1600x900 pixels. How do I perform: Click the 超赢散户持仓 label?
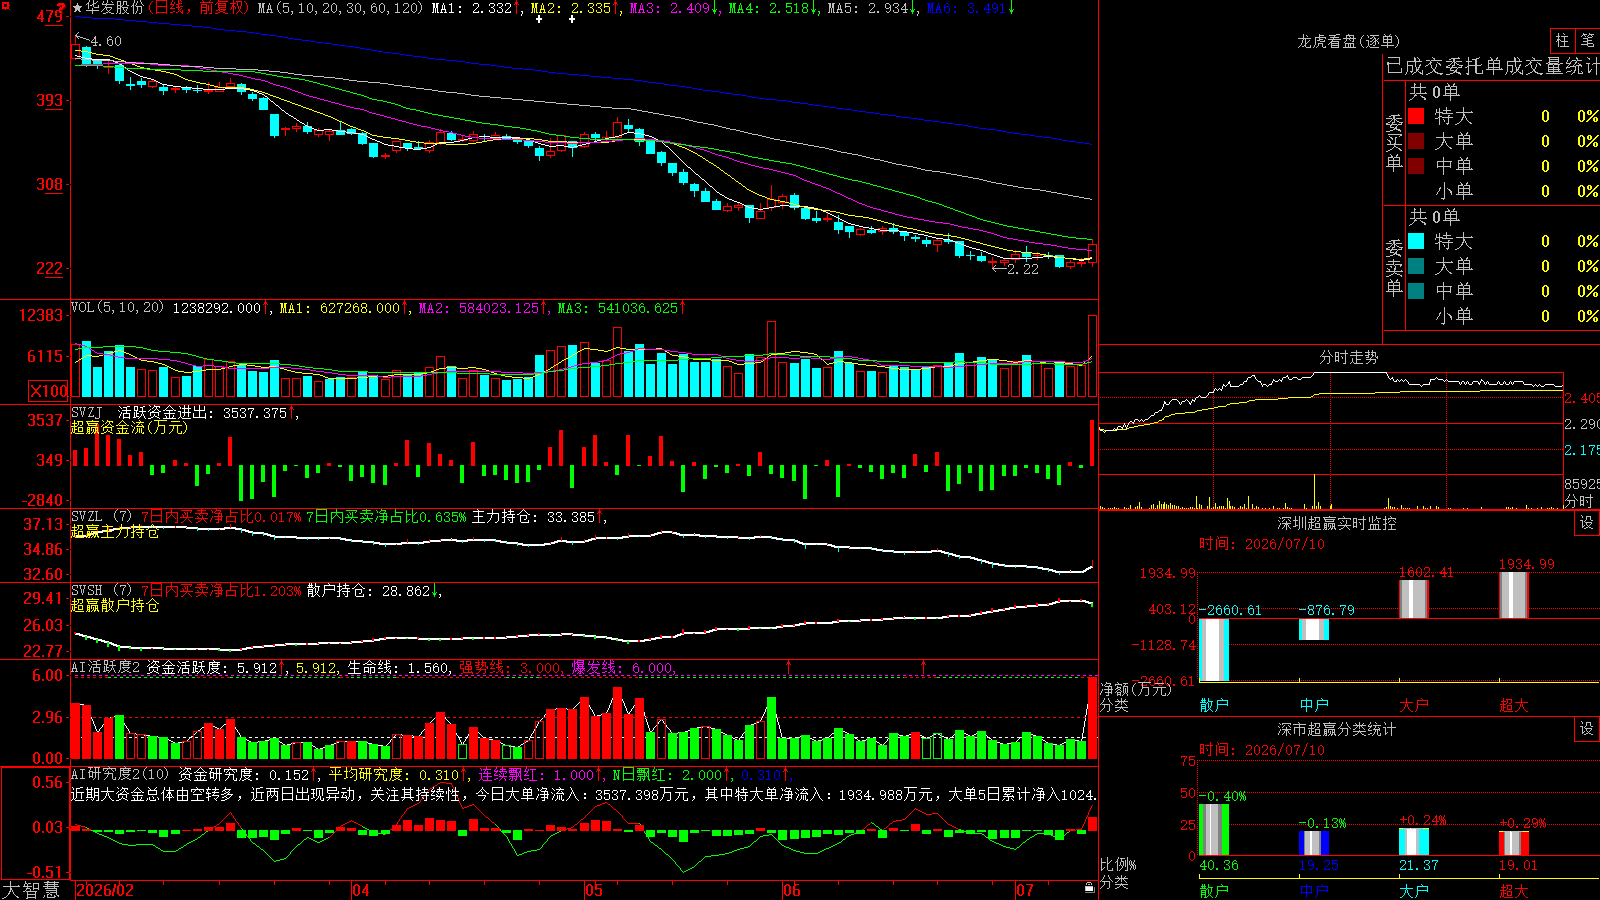tap(115, 605)
